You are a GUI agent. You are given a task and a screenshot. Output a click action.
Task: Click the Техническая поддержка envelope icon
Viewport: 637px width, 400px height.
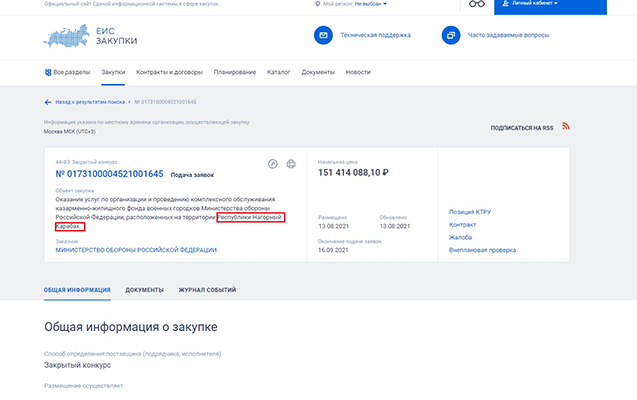coord(323,35)
